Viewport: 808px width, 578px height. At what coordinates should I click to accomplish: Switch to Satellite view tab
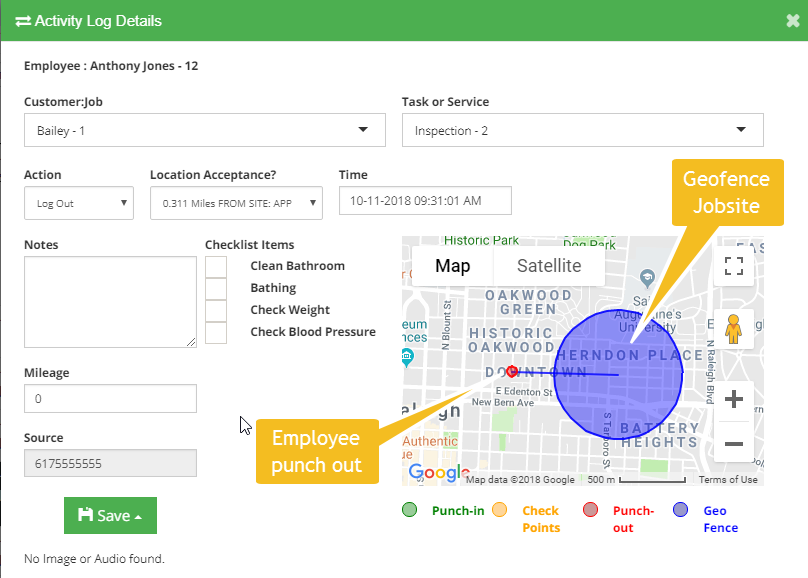[549, 266]
